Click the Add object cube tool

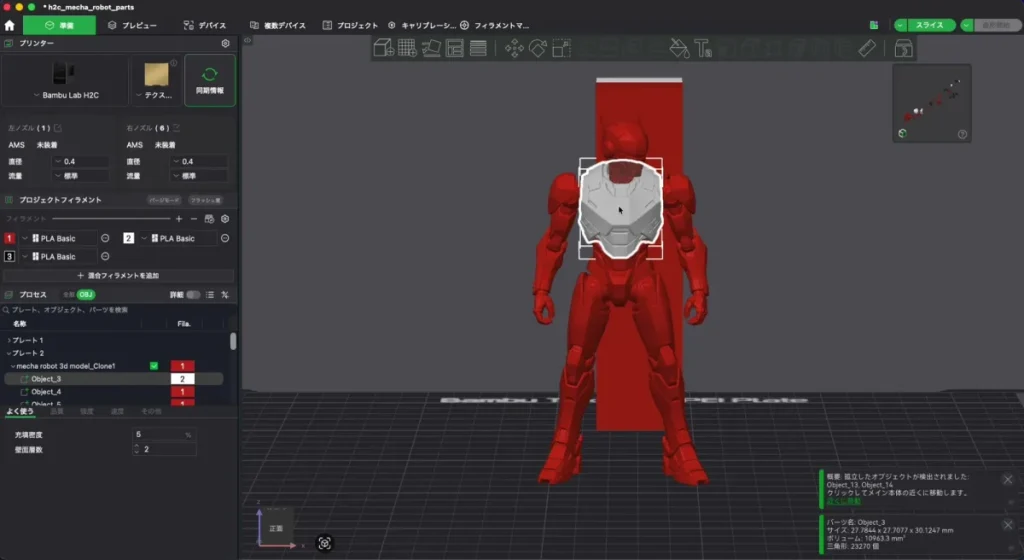point(383,48)
